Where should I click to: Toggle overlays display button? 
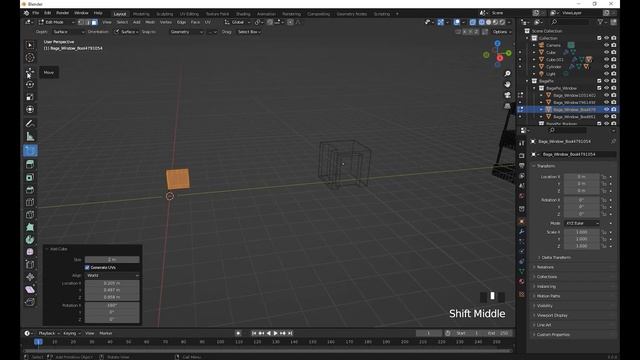(457, 22)
